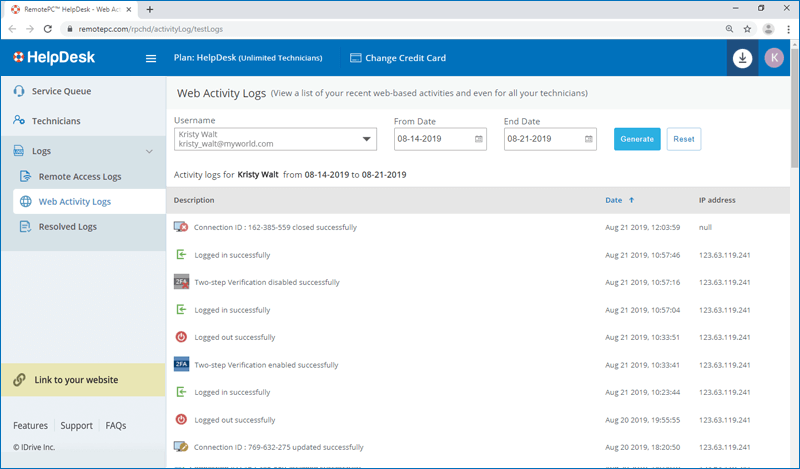Click the From Date input field
Image resolution: width=800 pixels, height=469 pixels.
click(432, 139)
